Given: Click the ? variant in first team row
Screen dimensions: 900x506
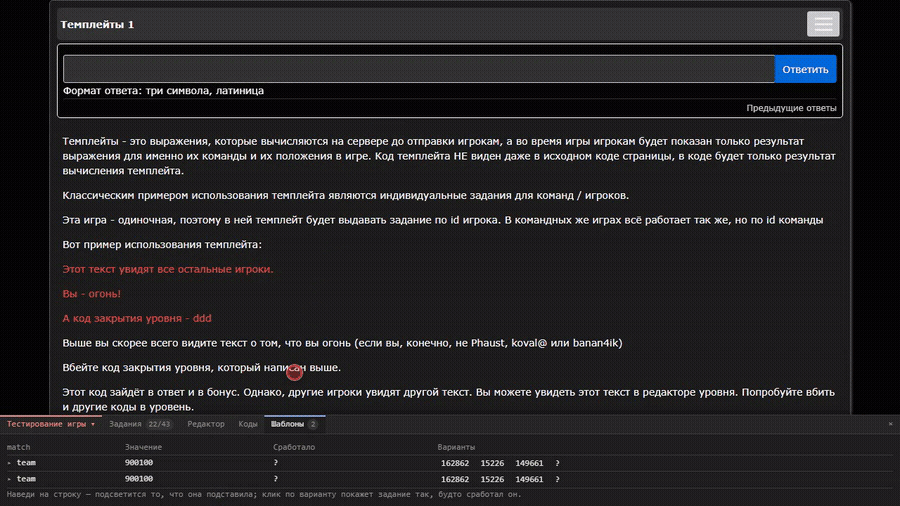Looking at the screenshot, I should tap(557, 463).
